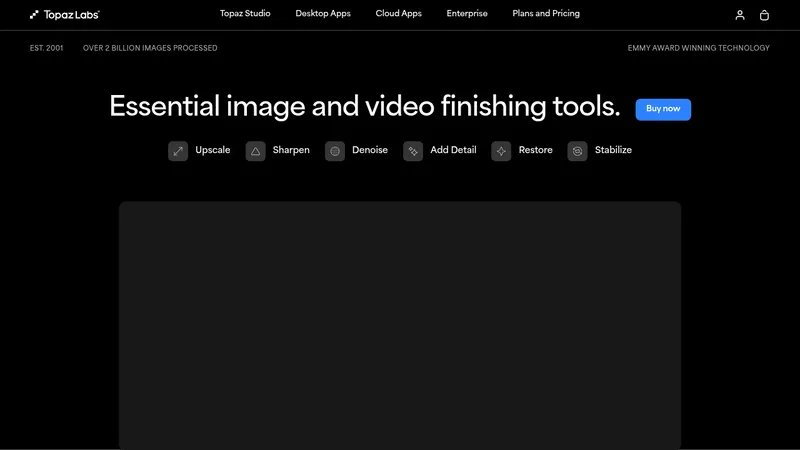This screenshot has width=800, height=450.
Task: Click the 'EST. 2001' text
Action: point(46,48)
